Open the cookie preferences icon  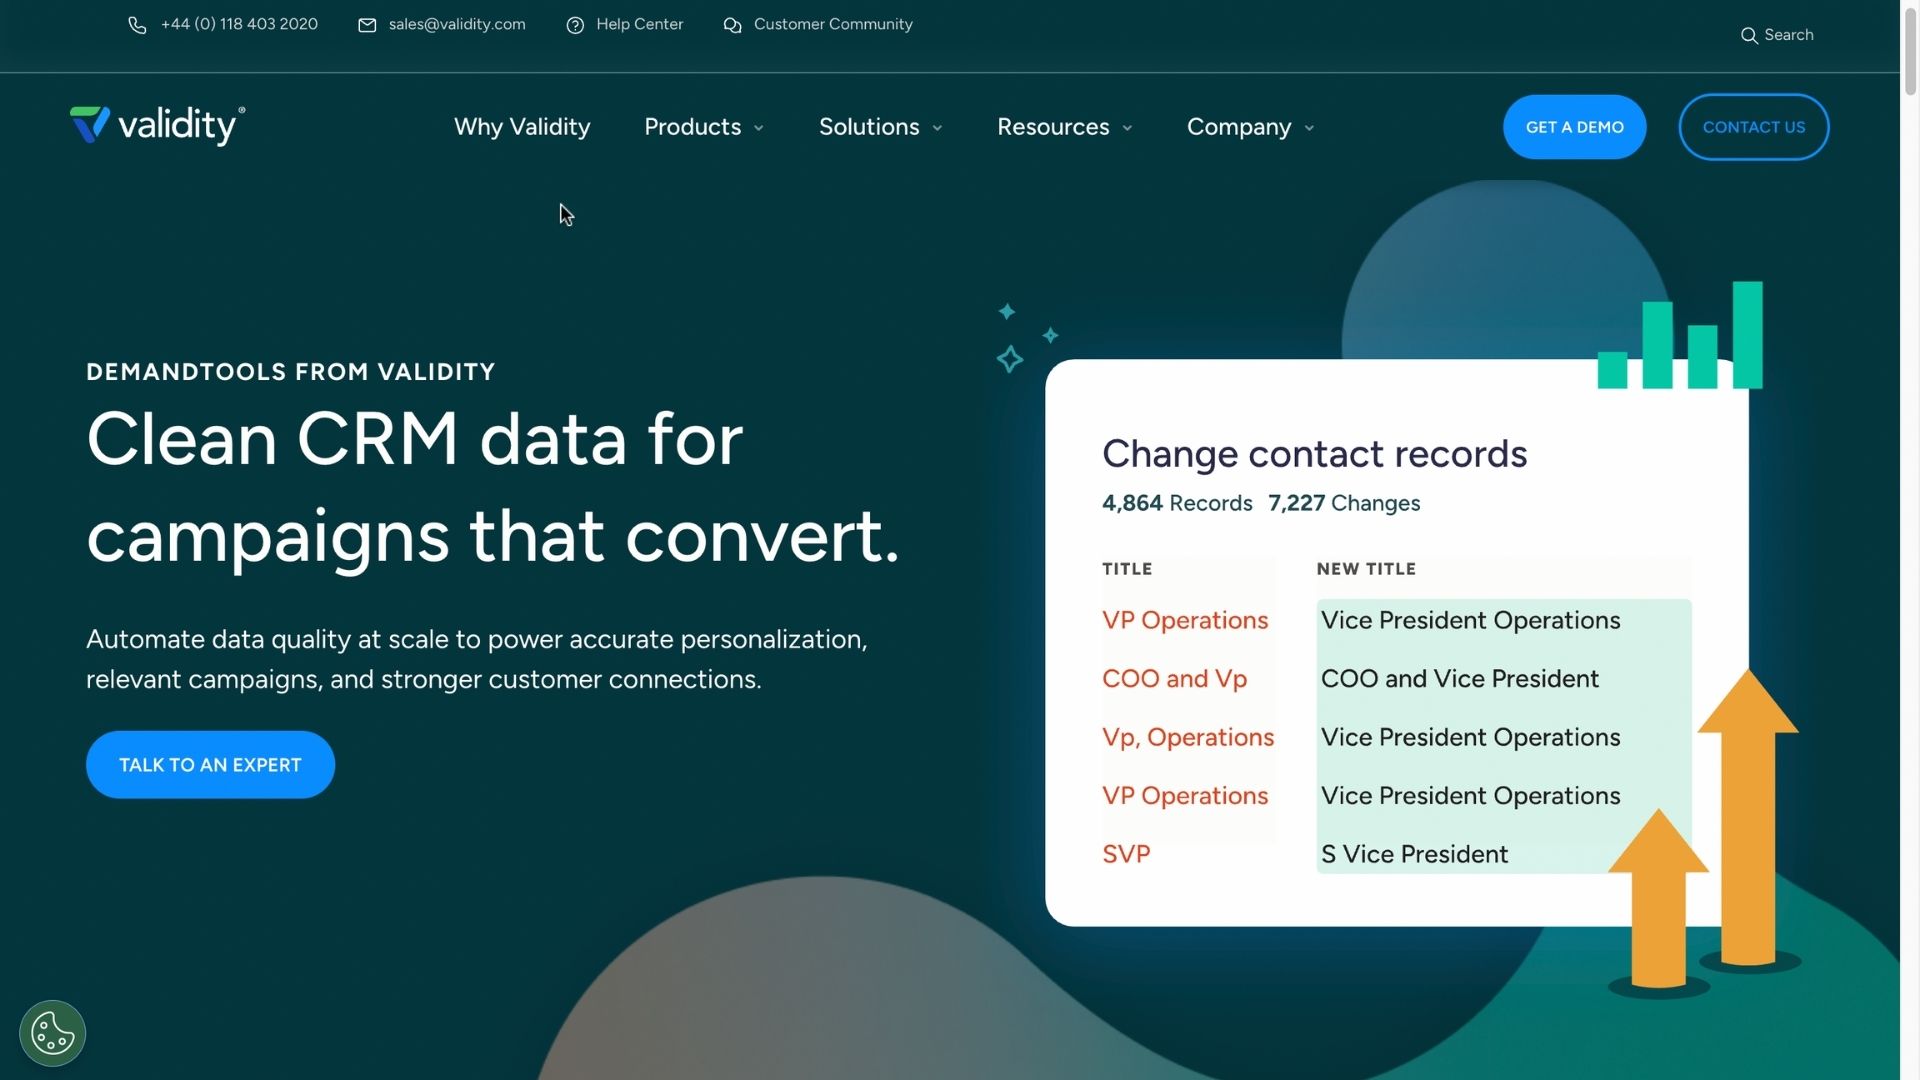coord(52,1033)
